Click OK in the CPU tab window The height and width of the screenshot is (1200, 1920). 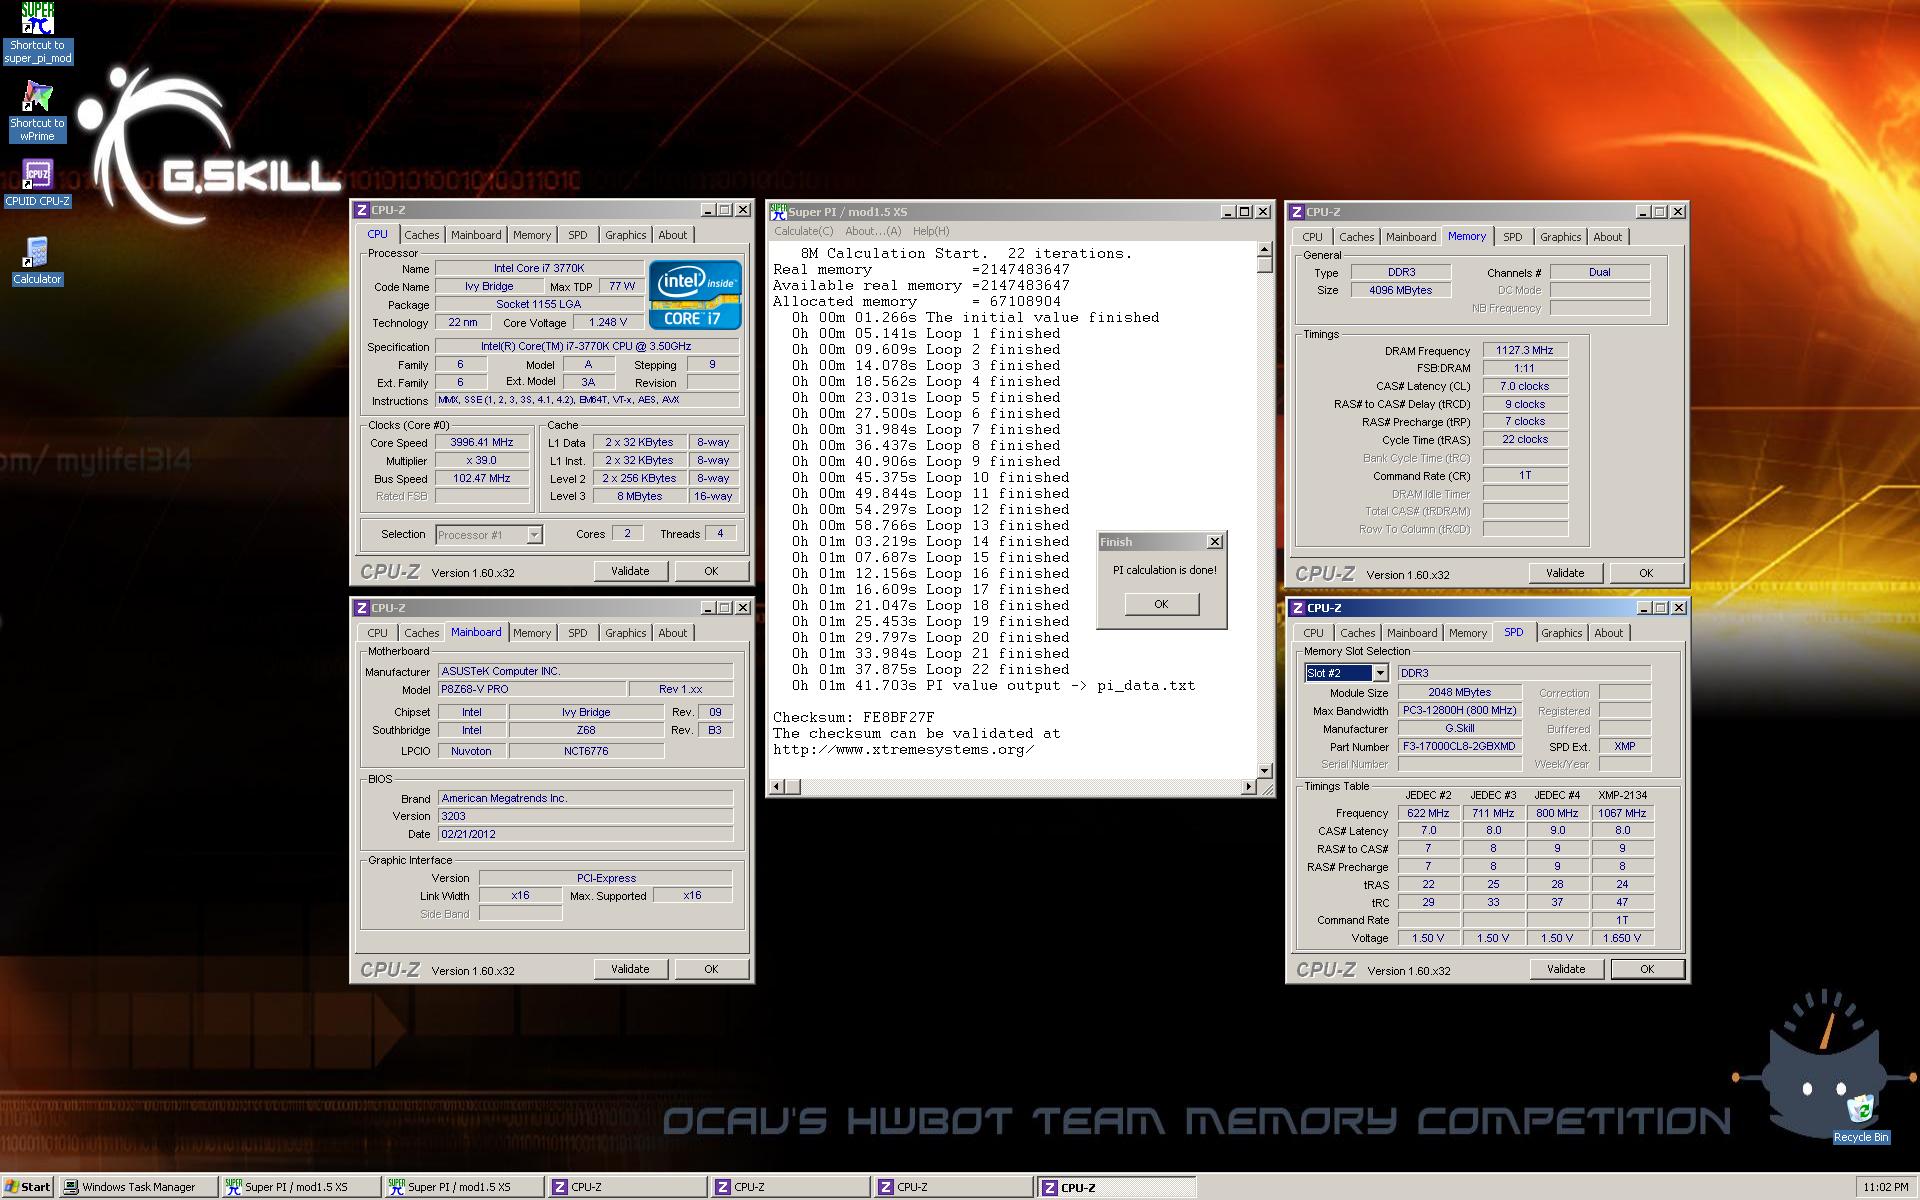tap(711, 571)
